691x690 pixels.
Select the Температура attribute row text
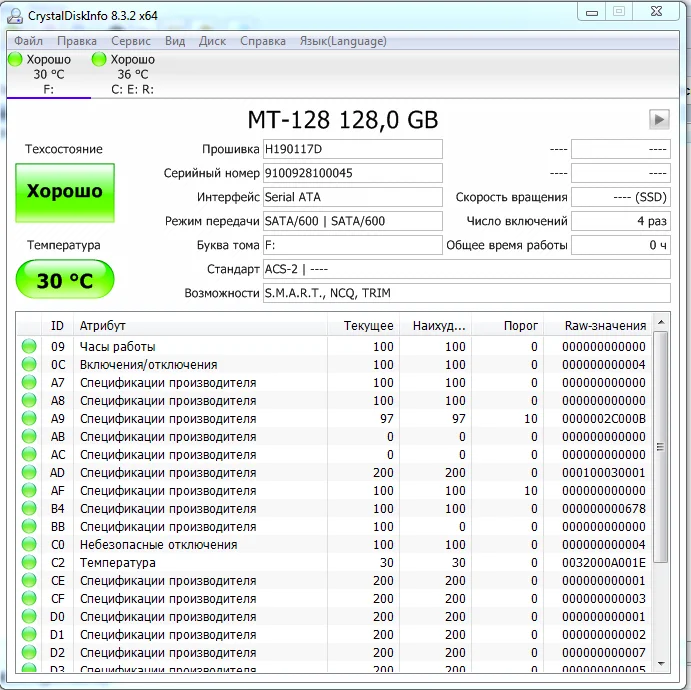pyautogui.click(x=118, y=563)
